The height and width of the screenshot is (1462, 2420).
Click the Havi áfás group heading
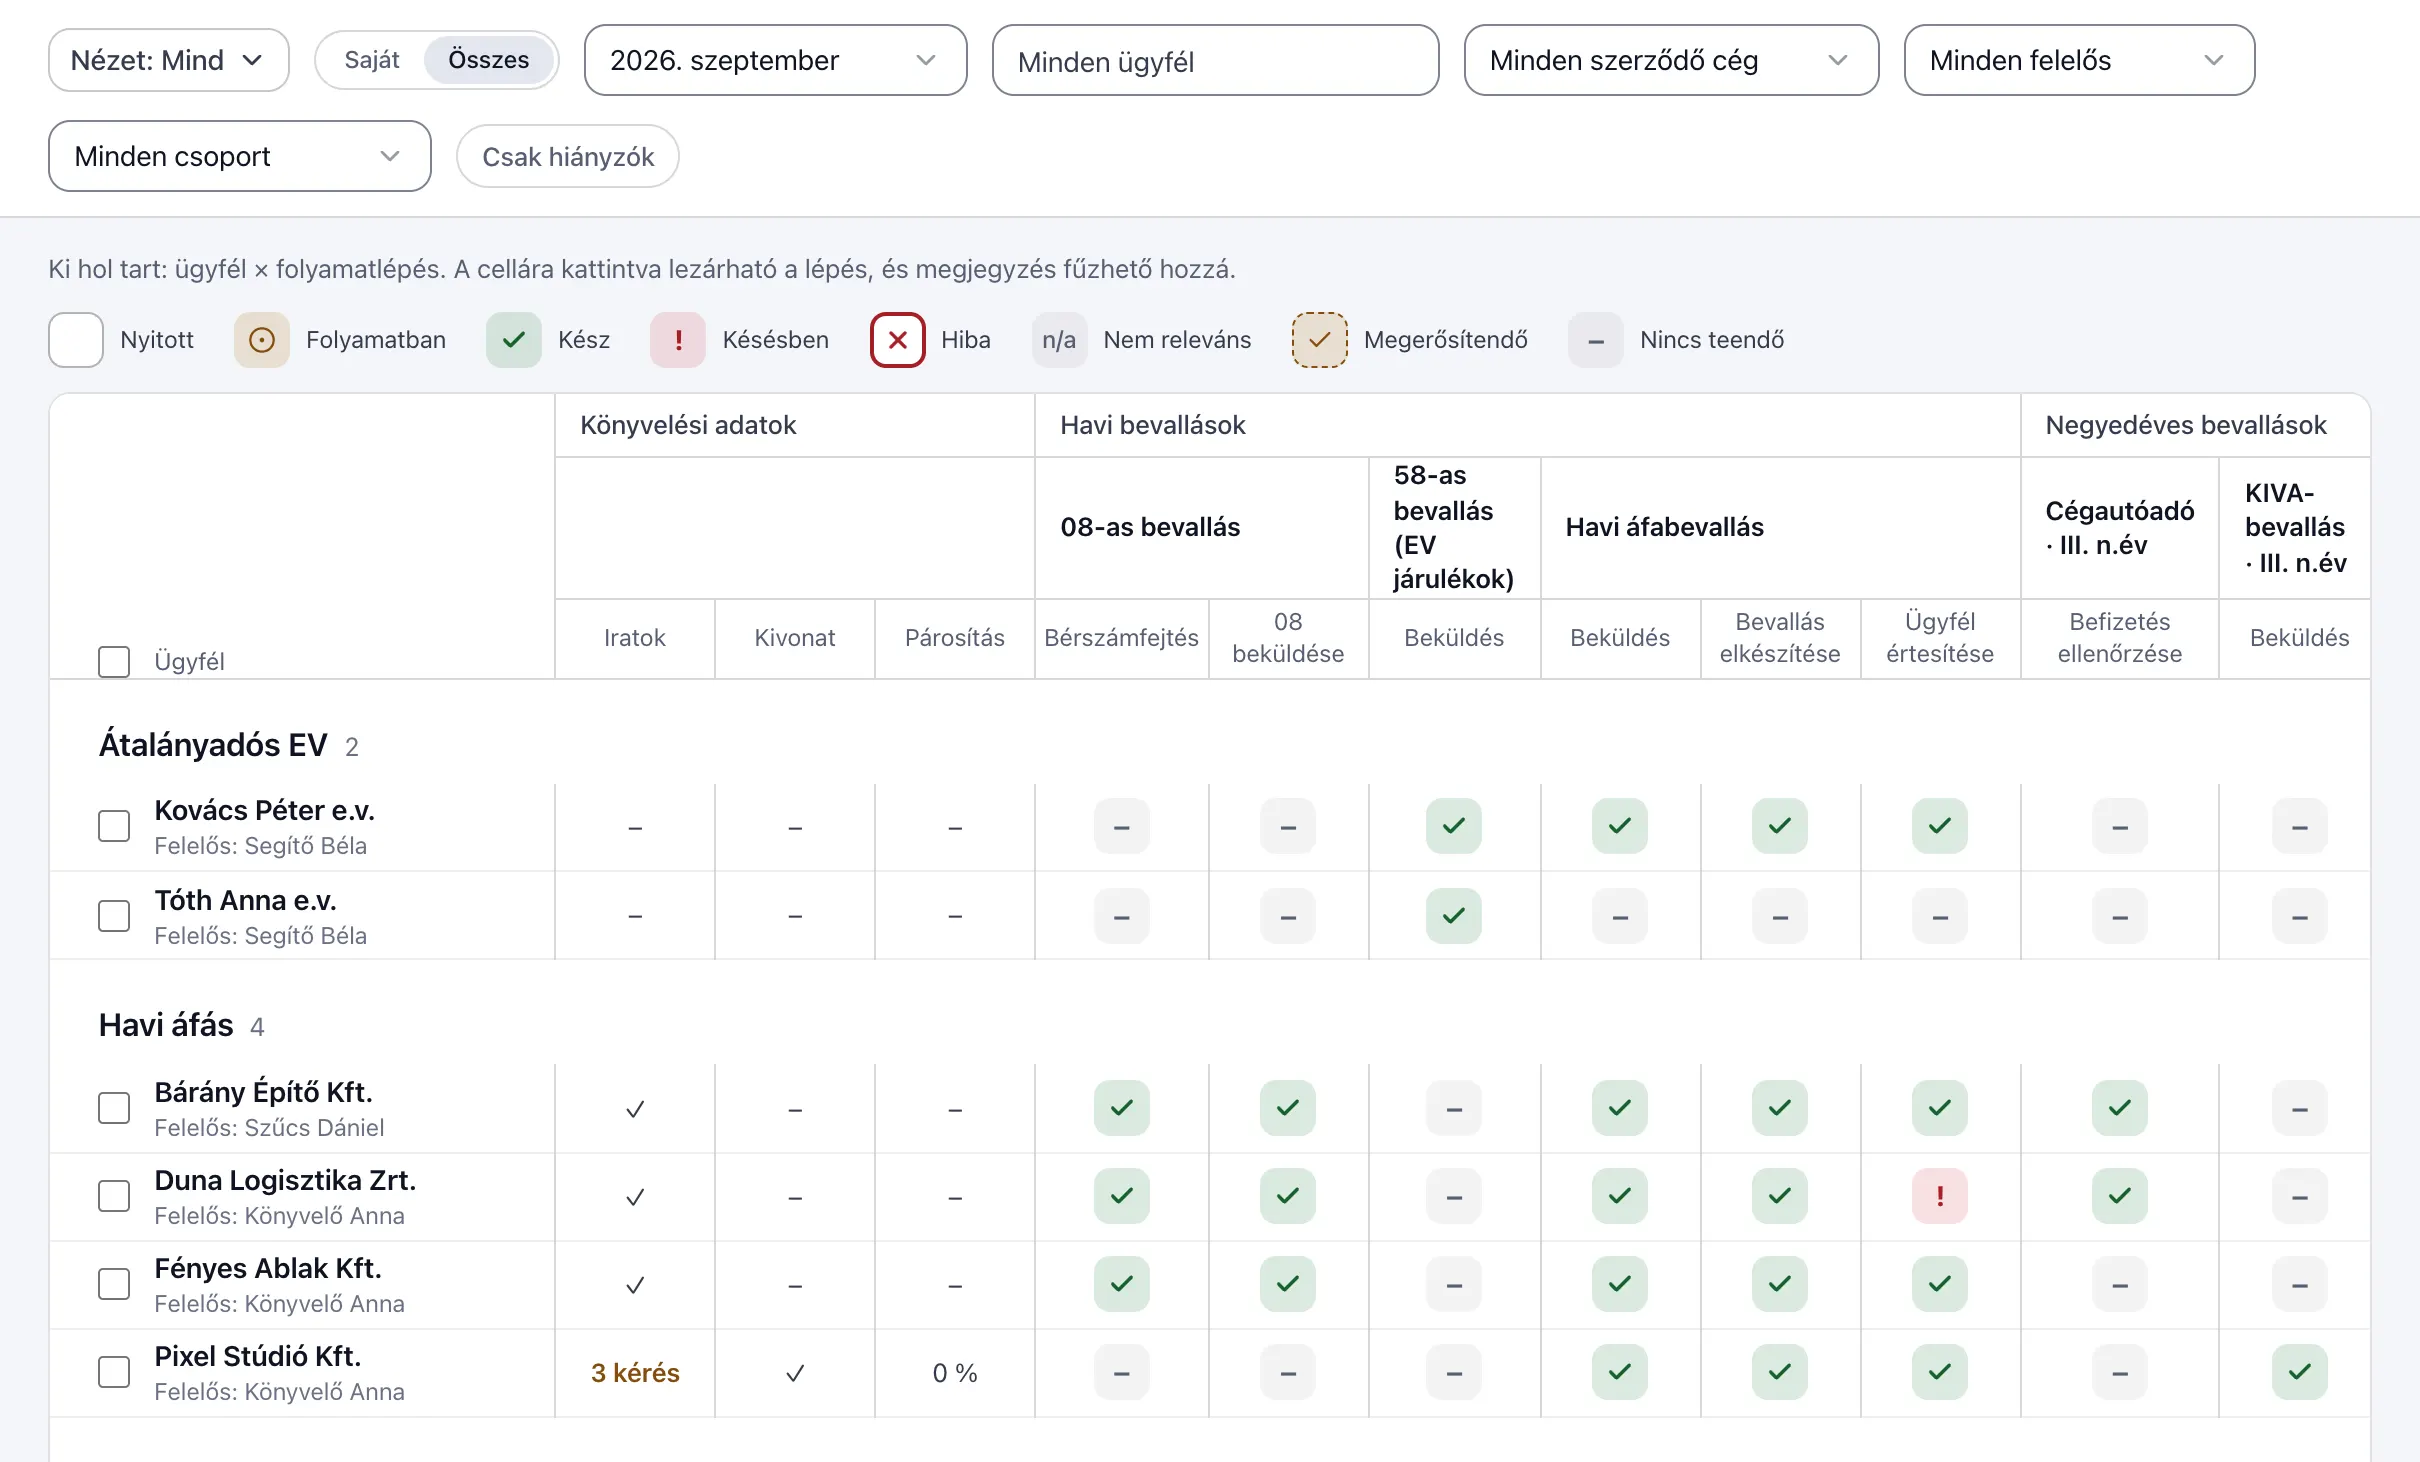click(166, 1025)
